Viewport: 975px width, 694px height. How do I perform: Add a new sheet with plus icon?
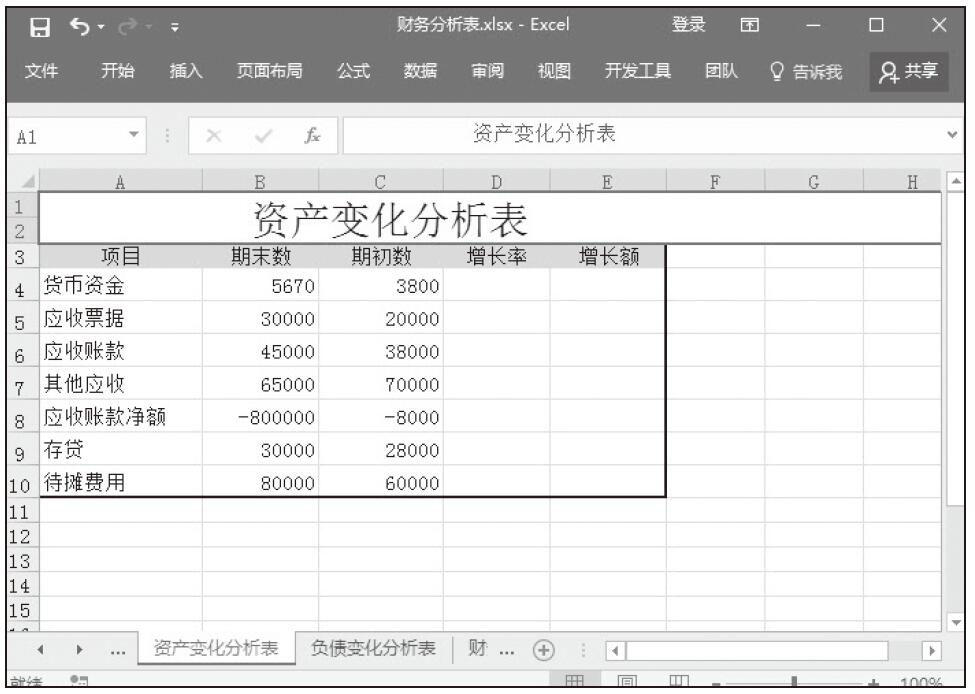click(x=545, y=649)
